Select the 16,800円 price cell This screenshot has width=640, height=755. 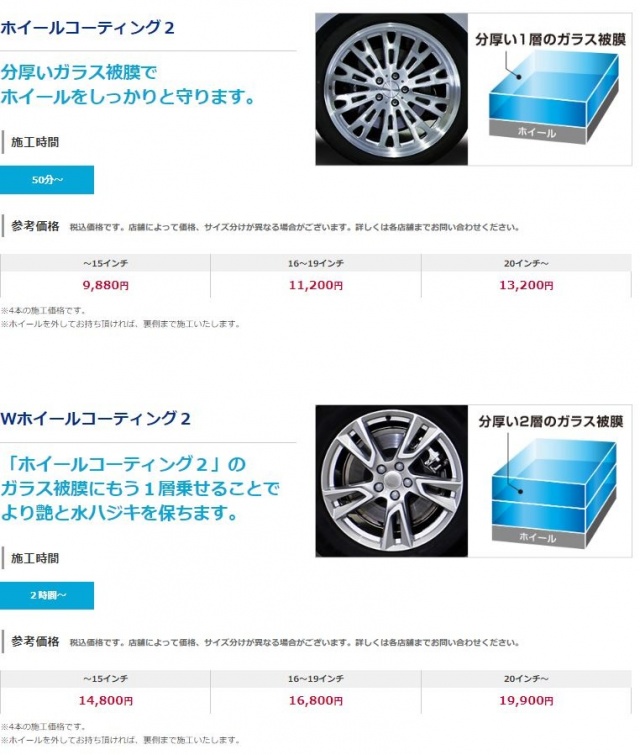click(316, 701)
